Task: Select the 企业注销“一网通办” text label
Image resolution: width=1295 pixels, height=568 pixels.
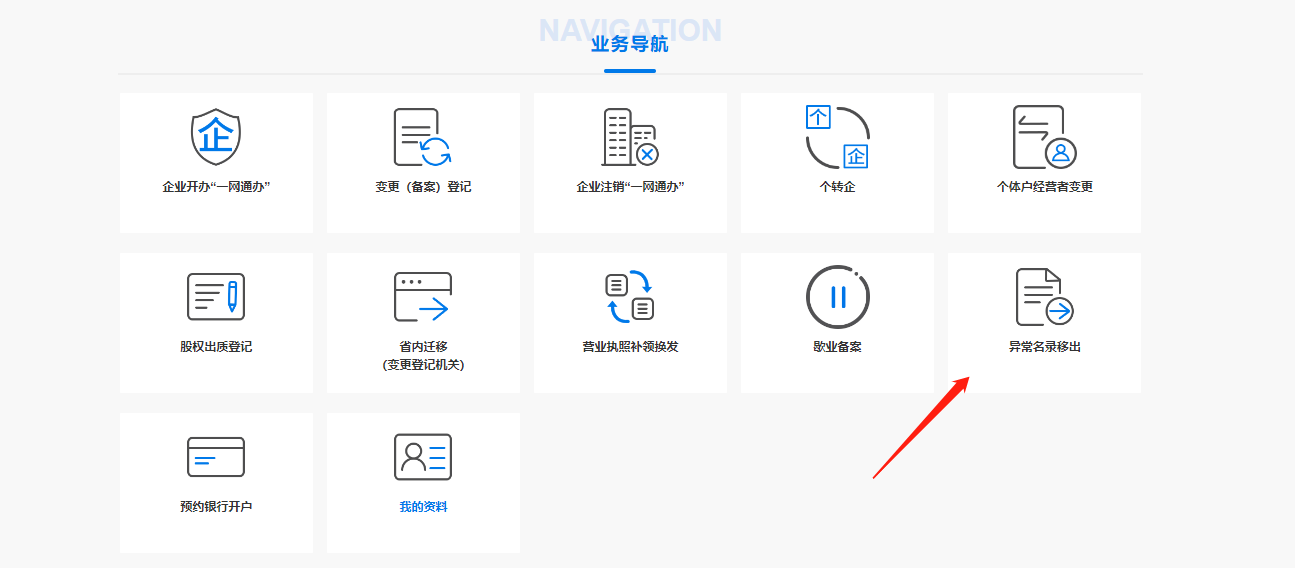Action: click(x=630, y=187)
